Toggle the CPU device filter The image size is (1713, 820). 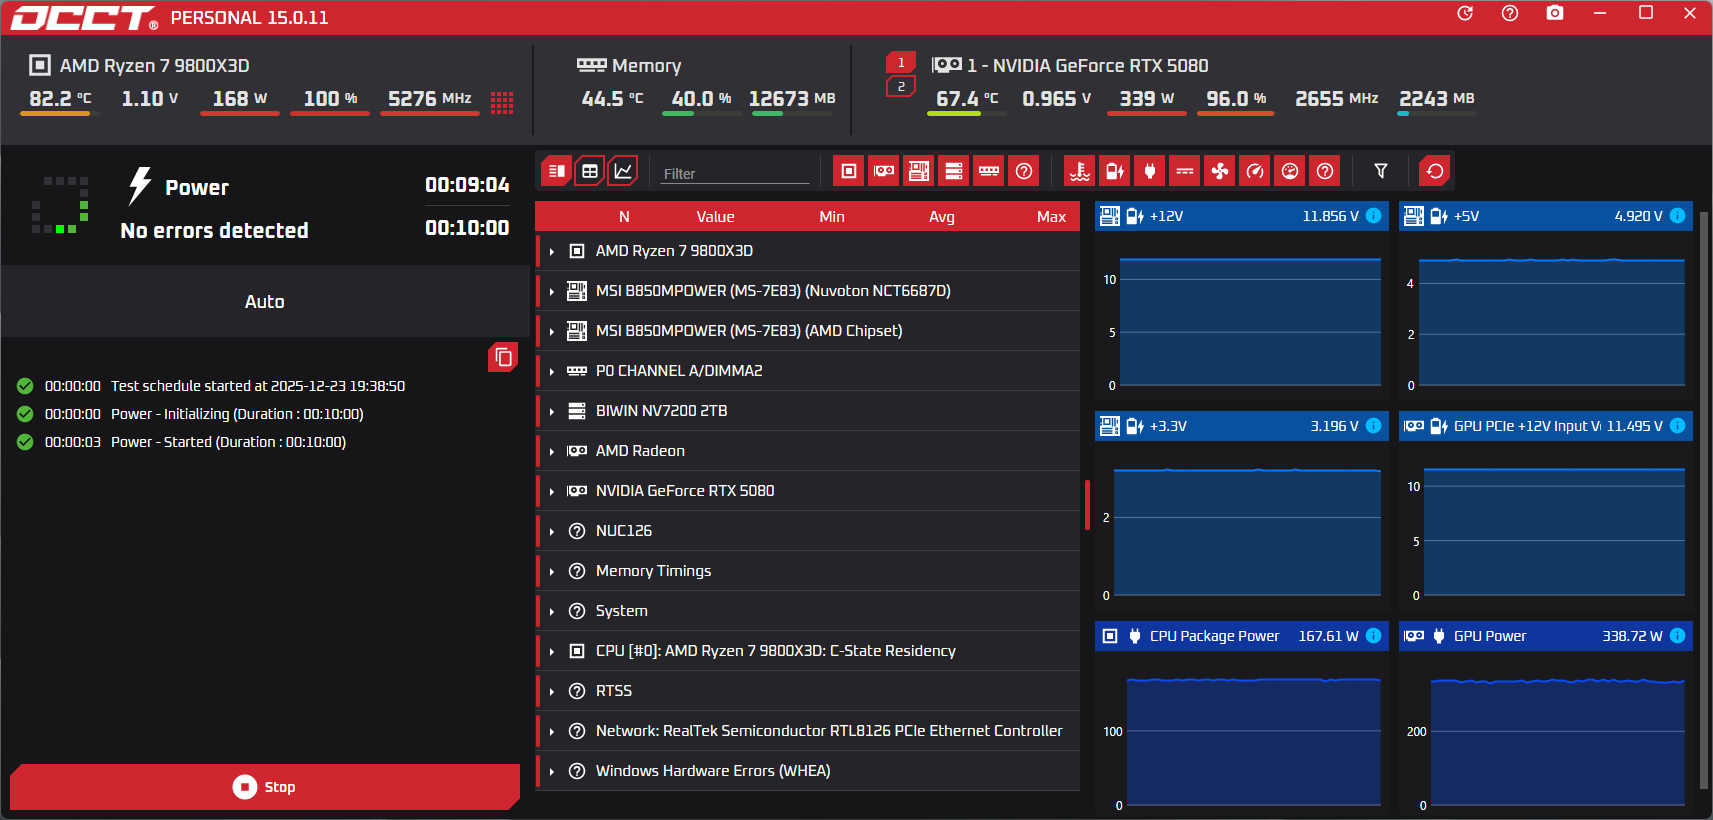click(849, 171)
